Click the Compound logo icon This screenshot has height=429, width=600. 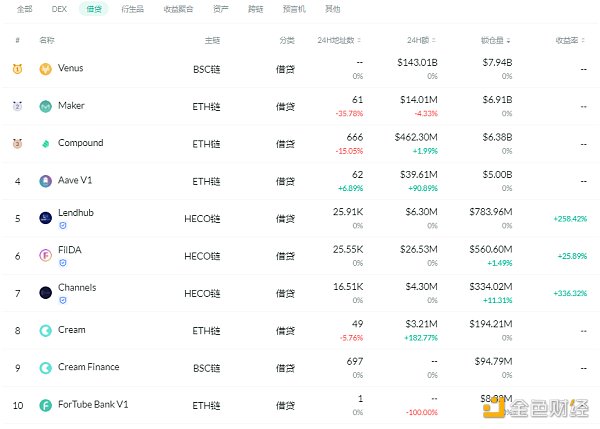46,144
